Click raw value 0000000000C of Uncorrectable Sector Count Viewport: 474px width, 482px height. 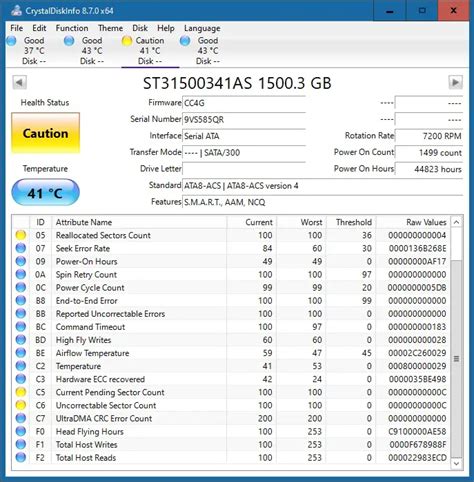[x=417, y=405]
